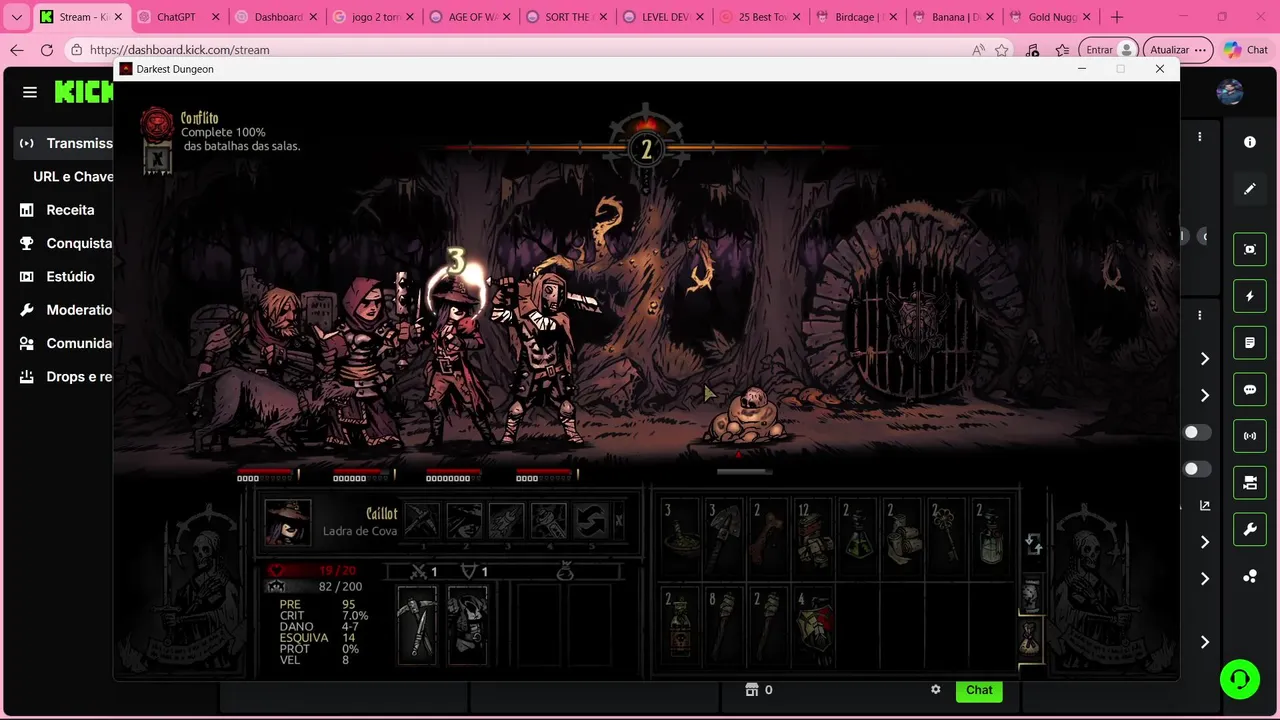Click the inventory sort arrows icon
This screenshot has width=1280, height=720.
tap(1034, 544)
